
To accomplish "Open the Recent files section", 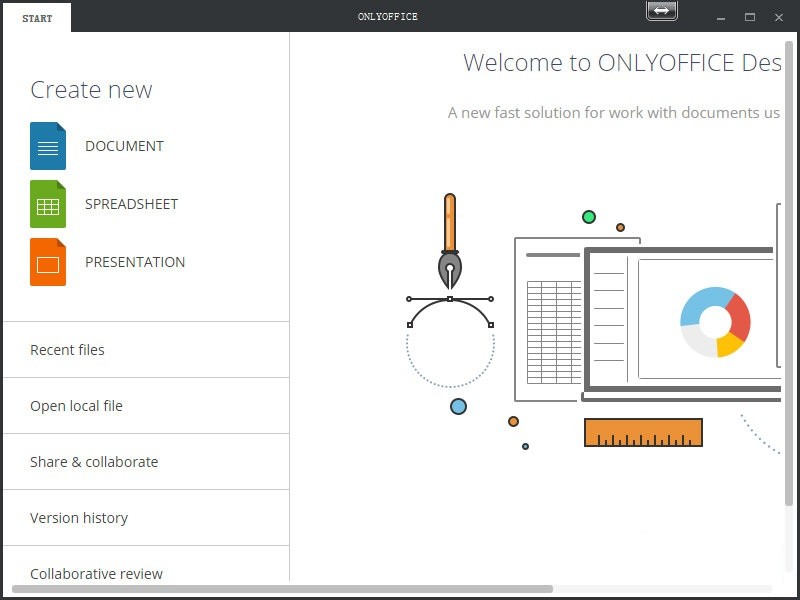I will [x=67, y=350].
